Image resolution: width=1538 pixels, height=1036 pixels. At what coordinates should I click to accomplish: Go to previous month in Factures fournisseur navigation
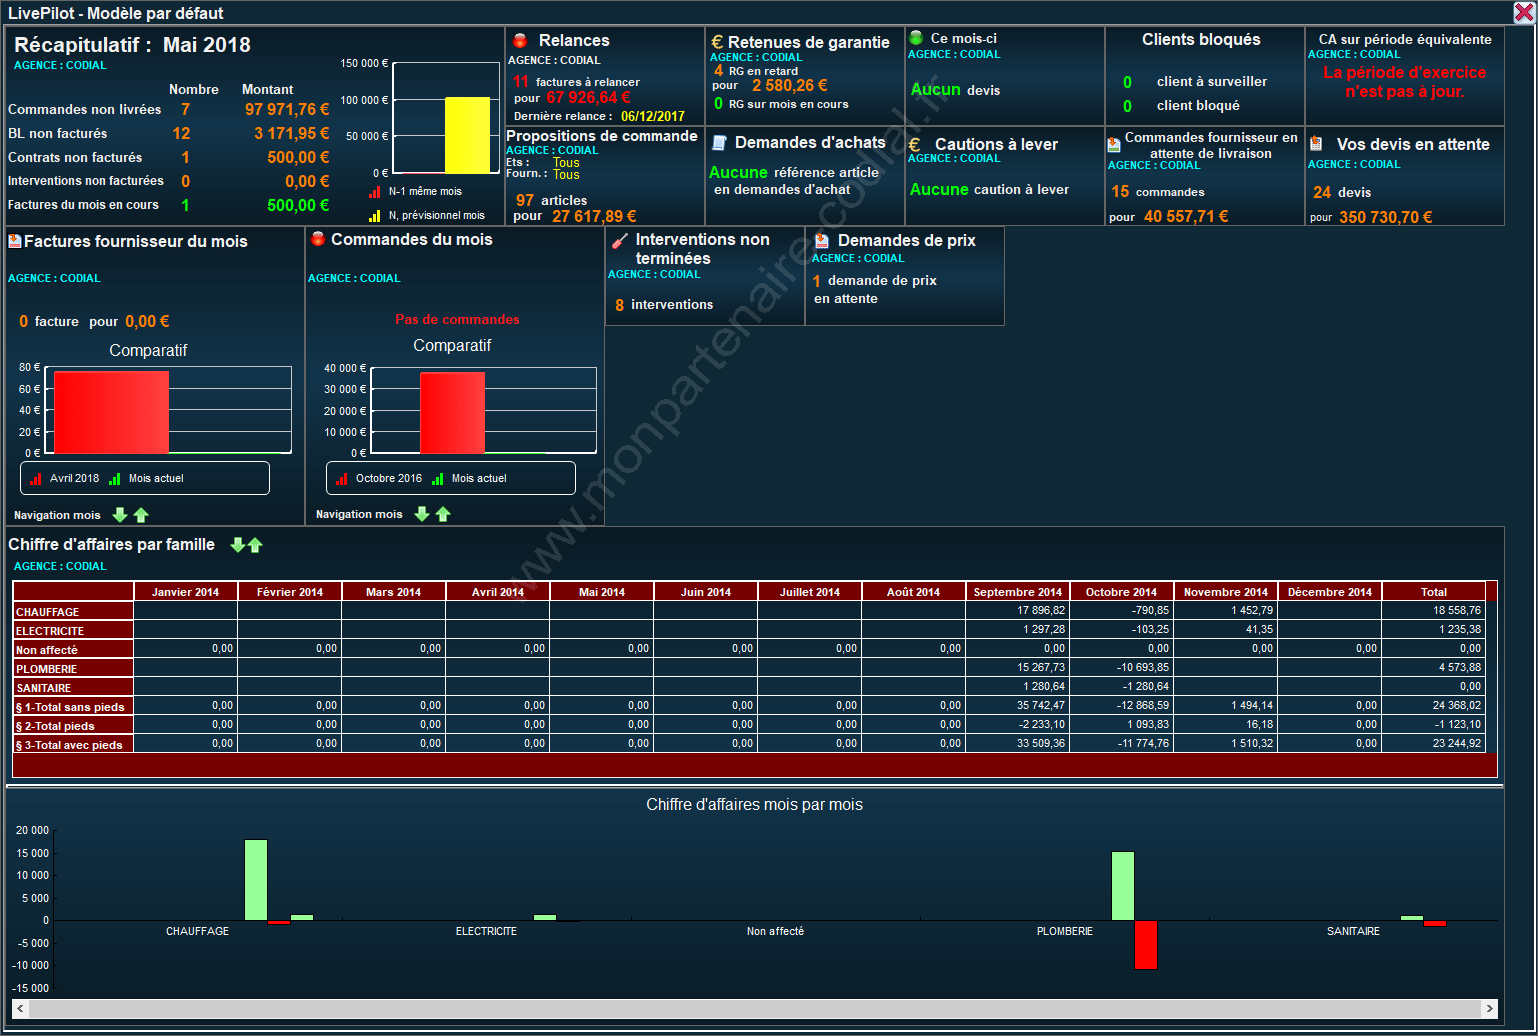tap(120, 515)
